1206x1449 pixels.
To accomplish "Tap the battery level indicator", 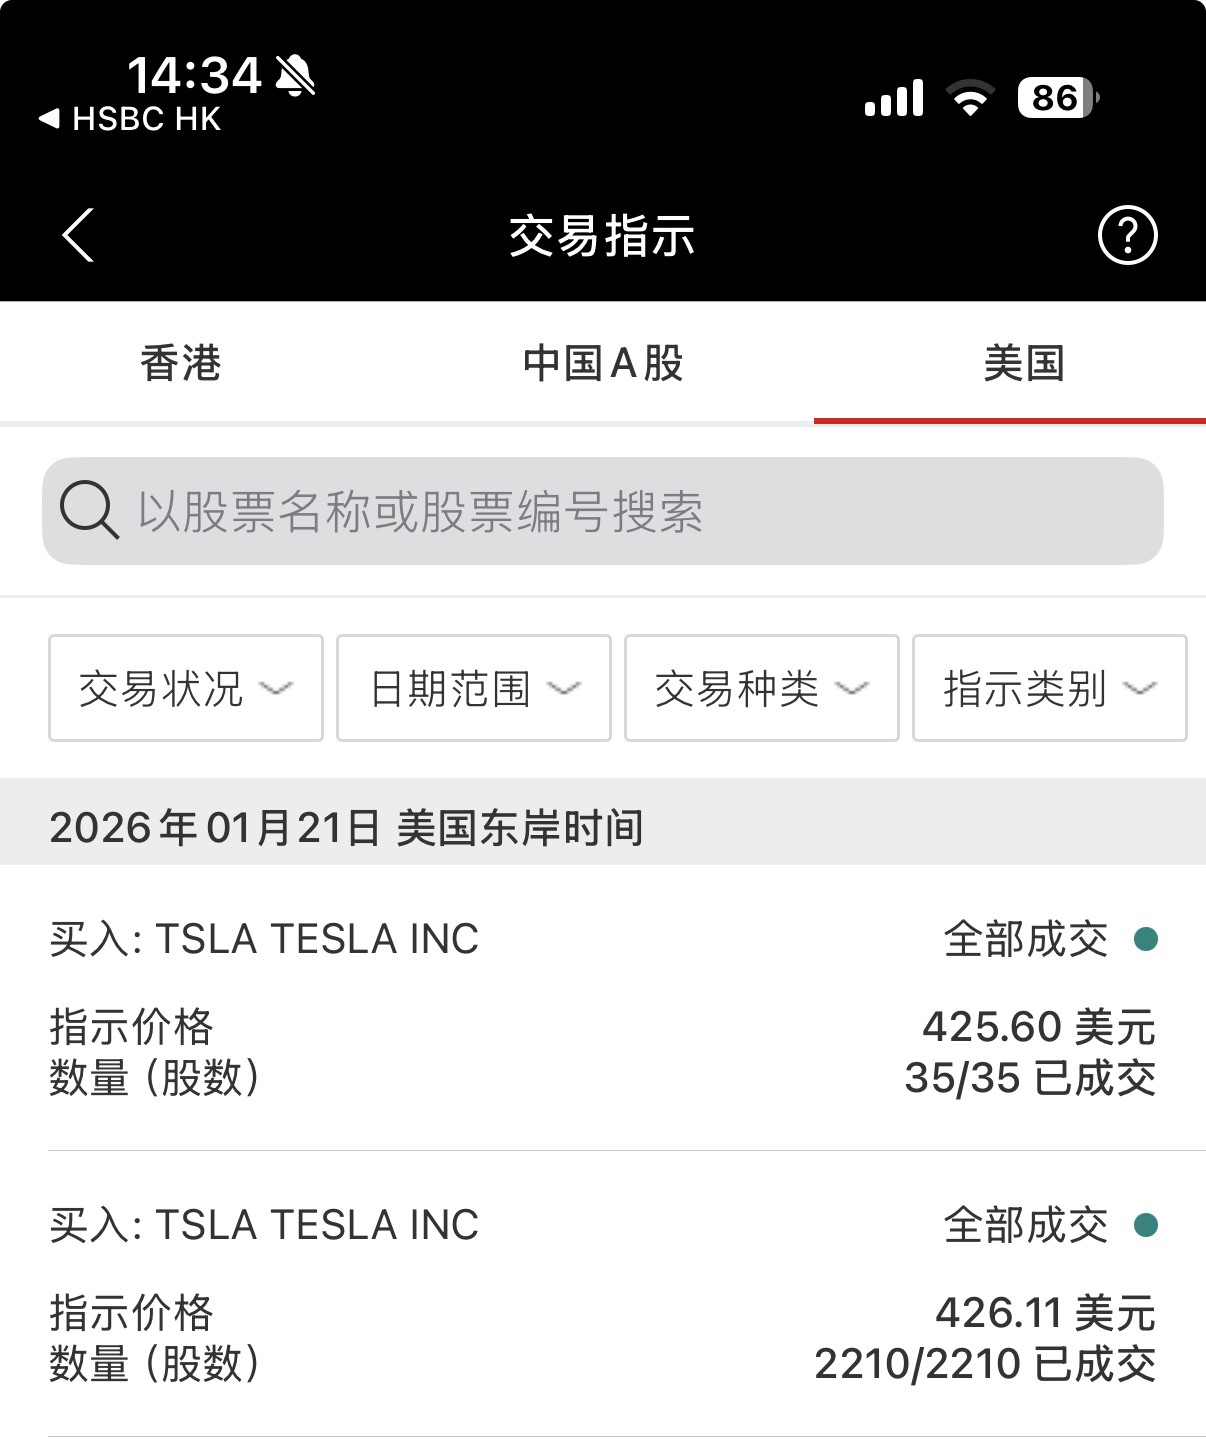I will 1057,98.
